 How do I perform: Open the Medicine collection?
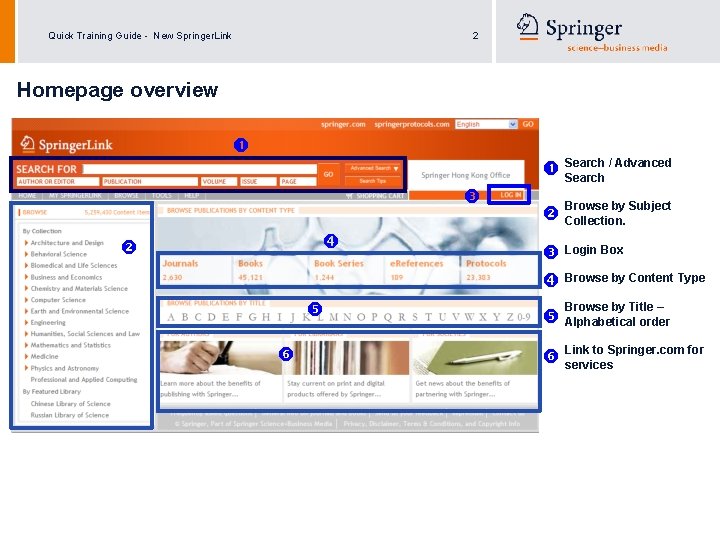coord(44,356)
